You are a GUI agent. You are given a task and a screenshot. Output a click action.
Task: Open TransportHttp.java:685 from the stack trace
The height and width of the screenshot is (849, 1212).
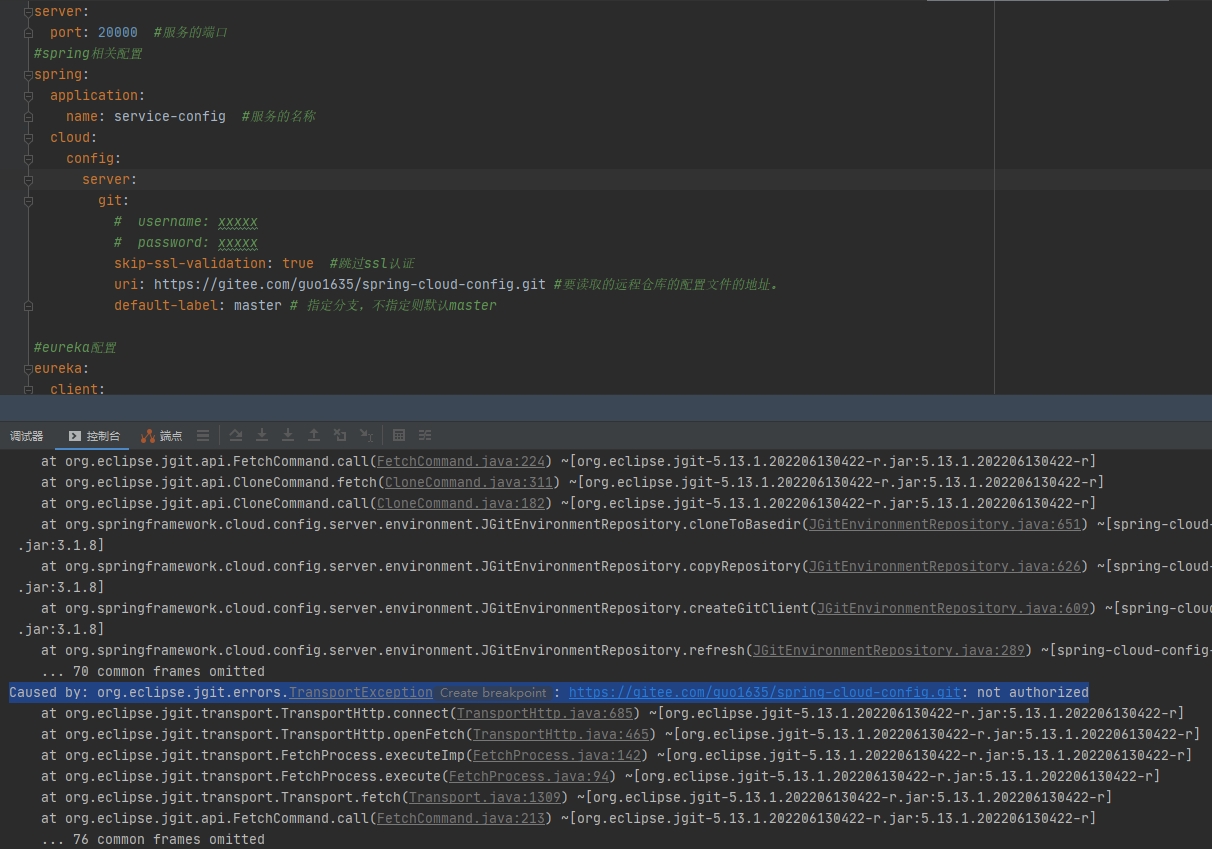coord(544,713)
